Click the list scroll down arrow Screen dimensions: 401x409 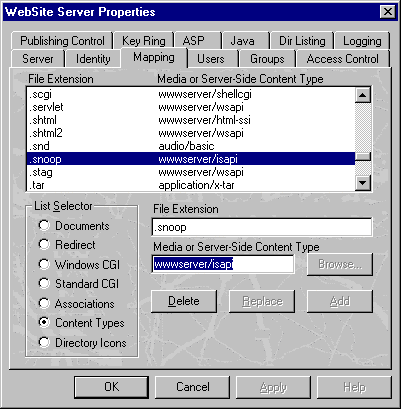coord(363,183)
